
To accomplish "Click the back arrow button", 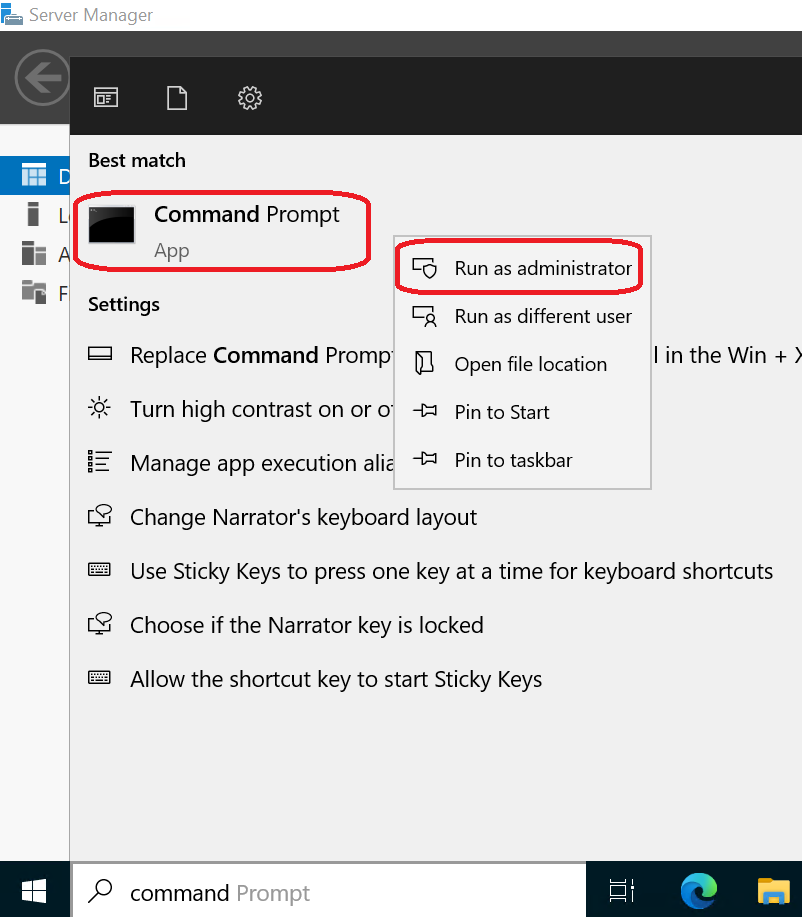I will 41,77.
